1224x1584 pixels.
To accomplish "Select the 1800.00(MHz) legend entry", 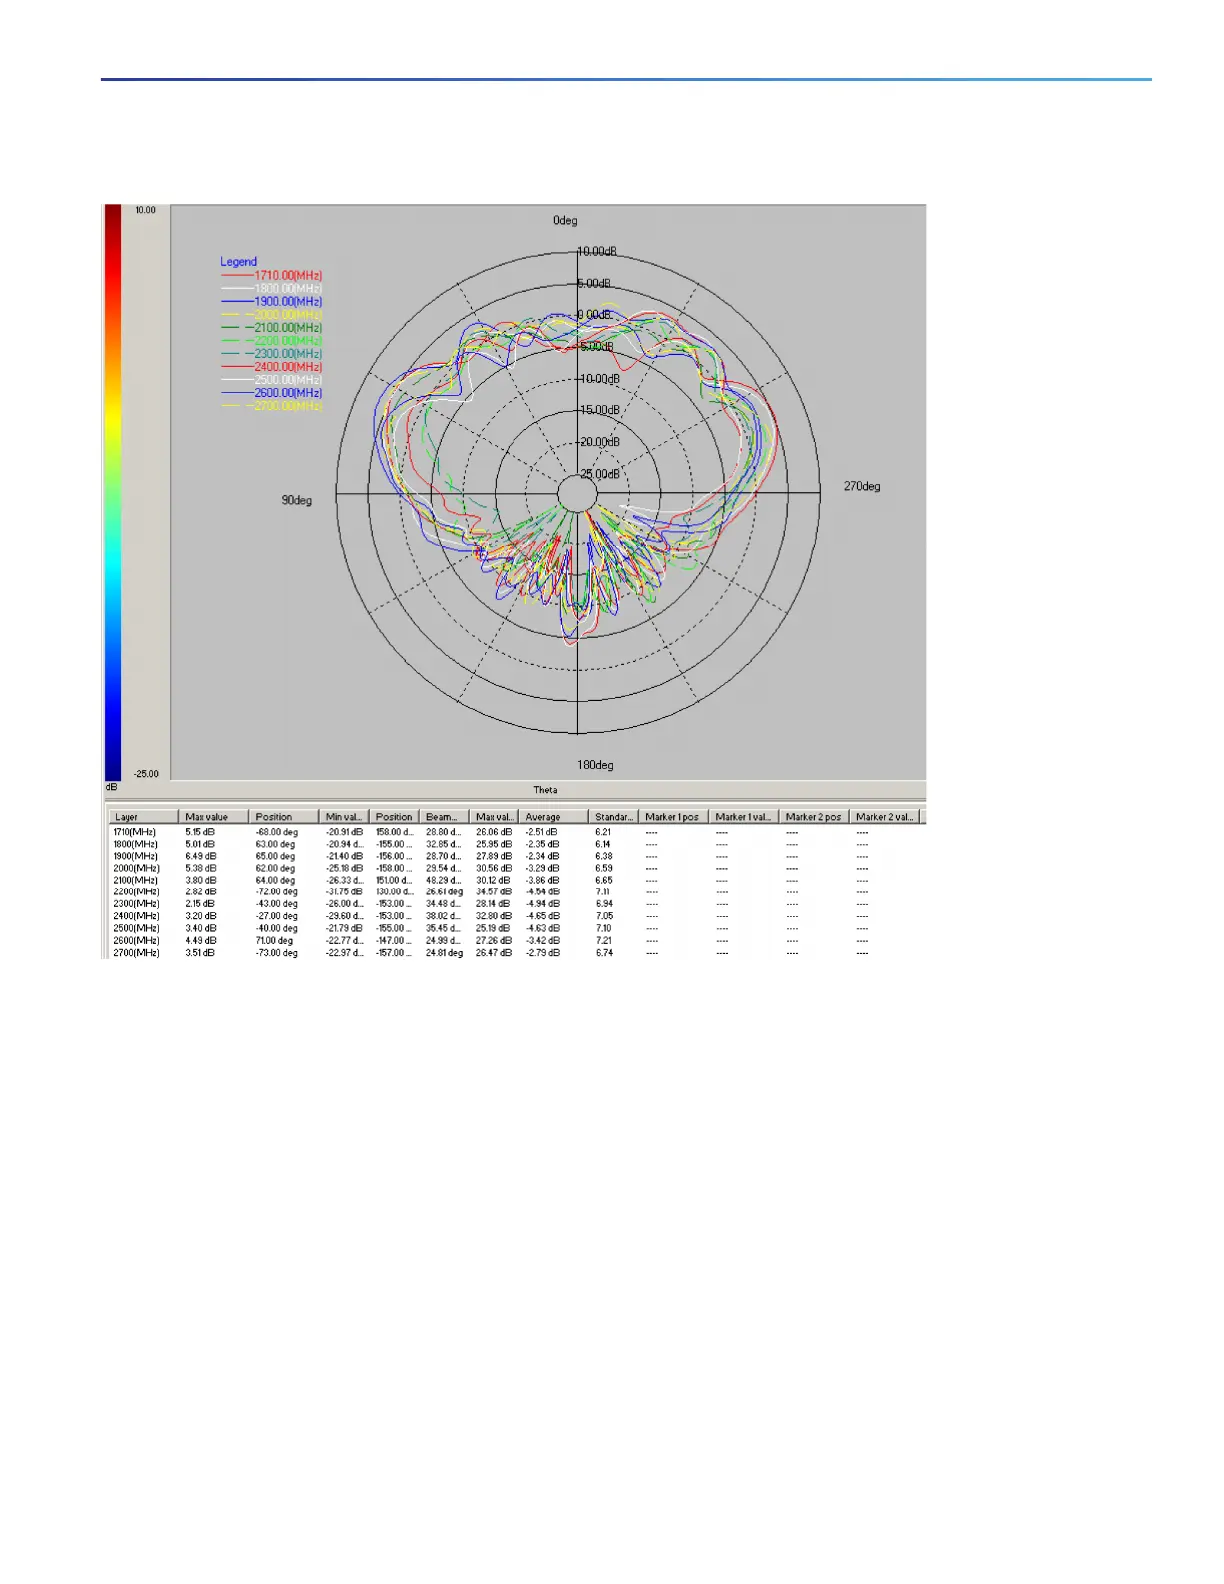I will pyautogui.click(x=272, y=288).
